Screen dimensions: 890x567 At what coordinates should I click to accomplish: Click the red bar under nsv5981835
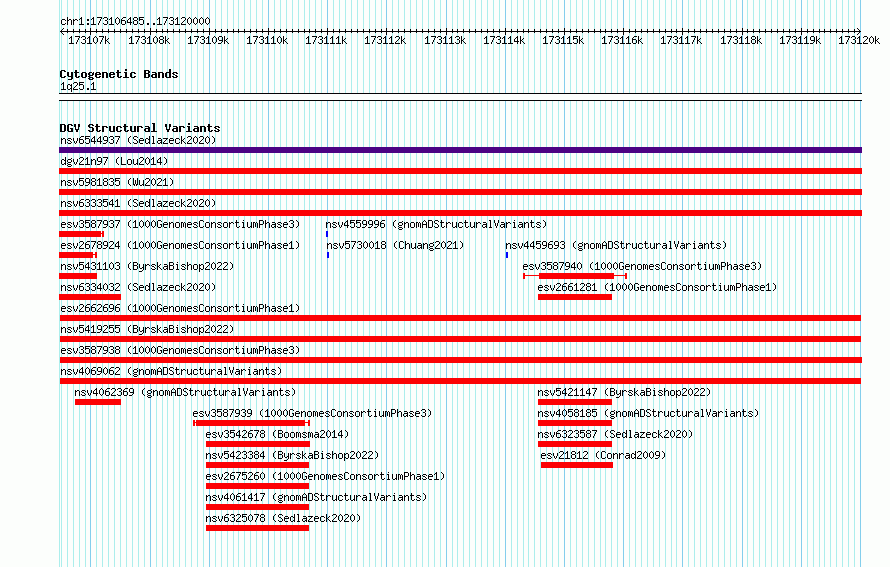tap(460, 192)
